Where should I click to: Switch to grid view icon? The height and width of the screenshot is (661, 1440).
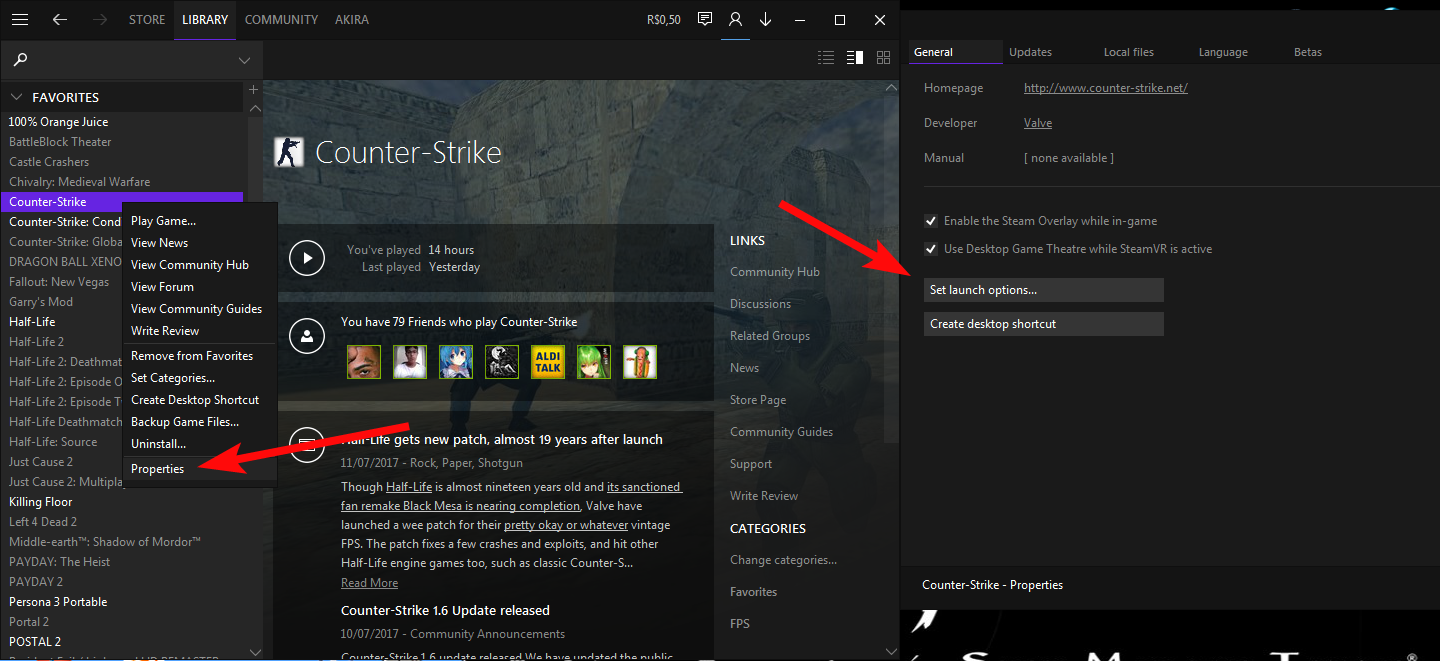coord(883,58)
